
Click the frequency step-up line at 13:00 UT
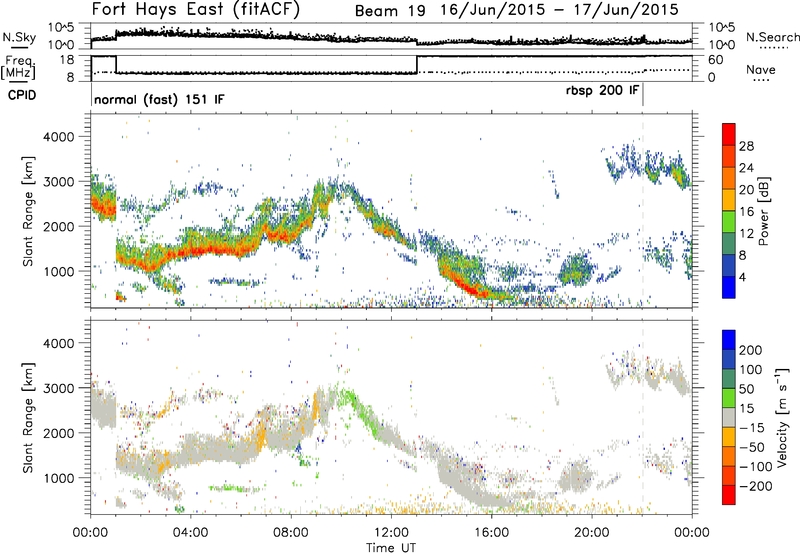click(417, 64)
